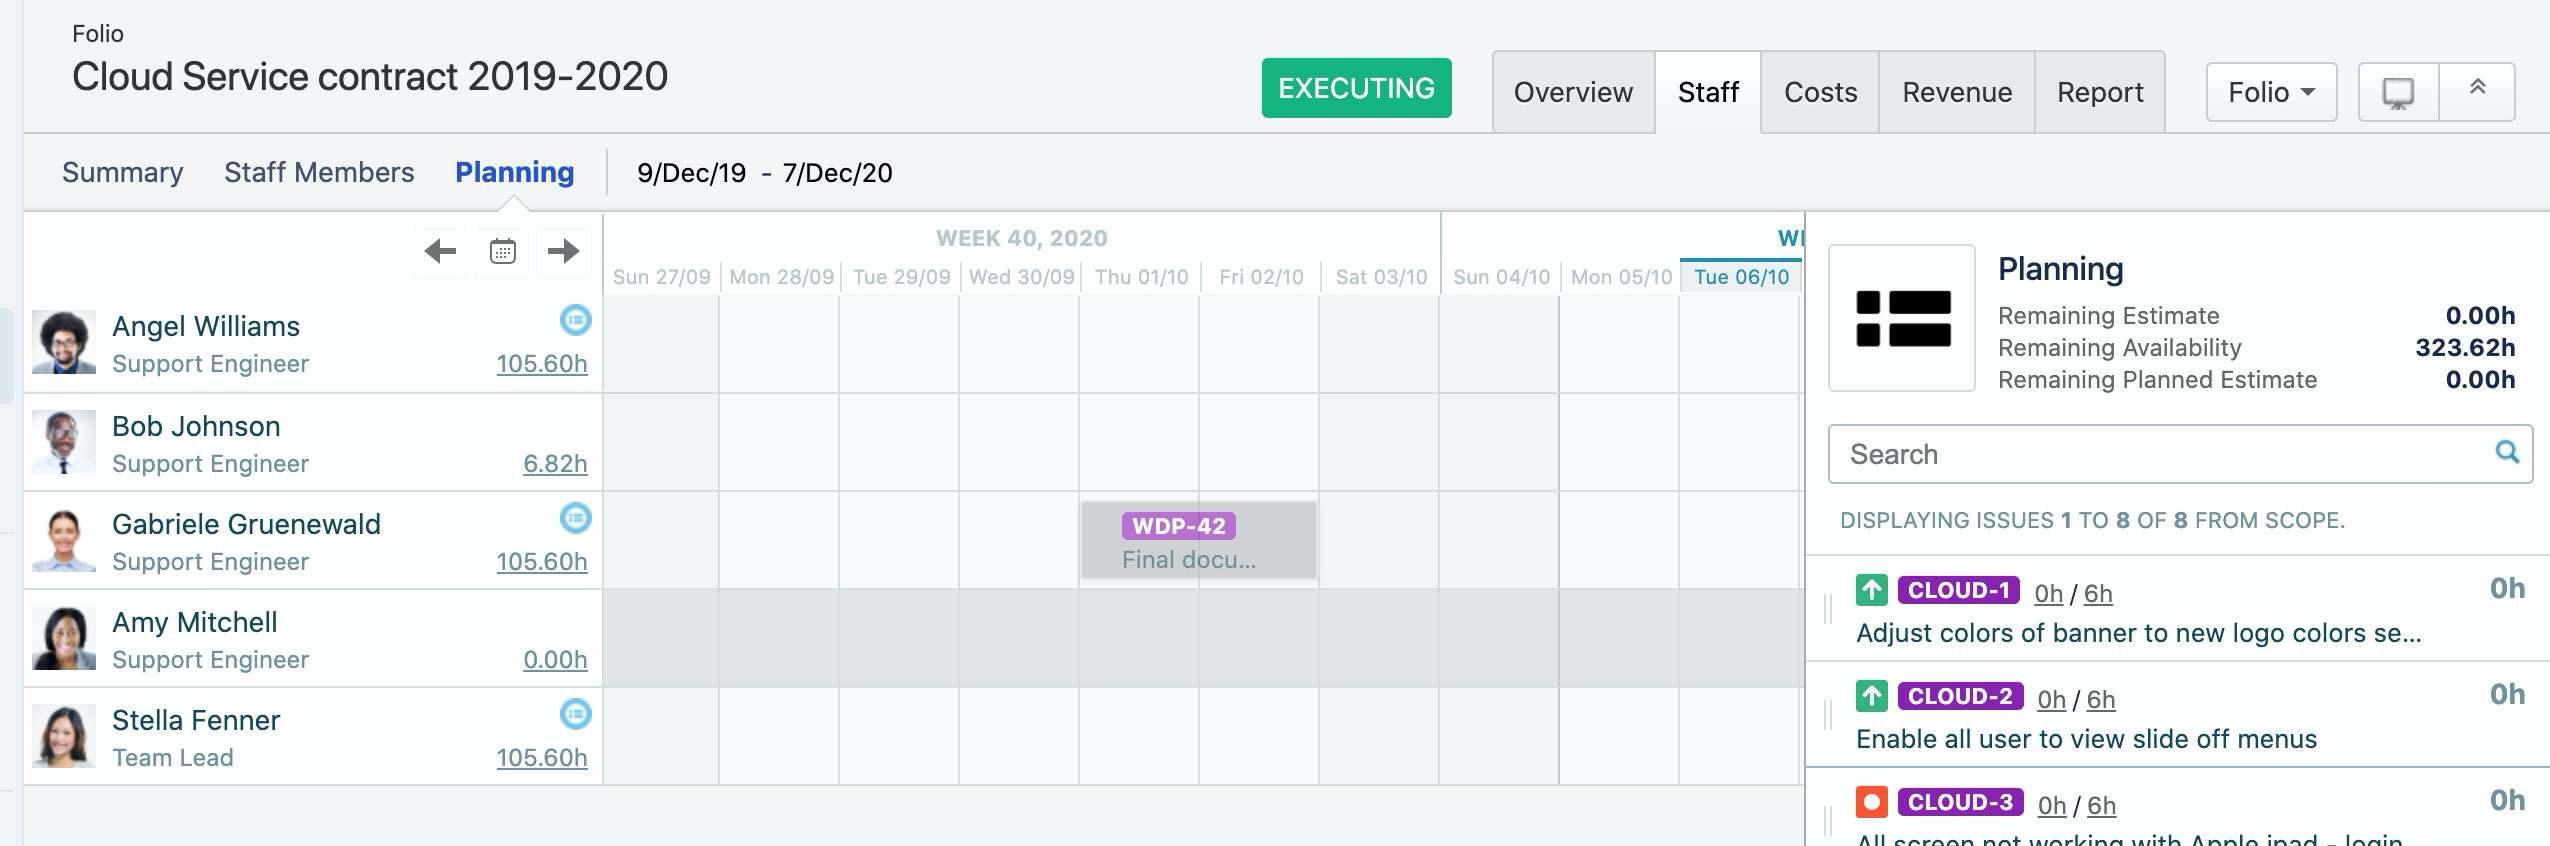
Task: Click the 9/Dec/19 - 7/Dec/20 date range
Action: [764, 173]
